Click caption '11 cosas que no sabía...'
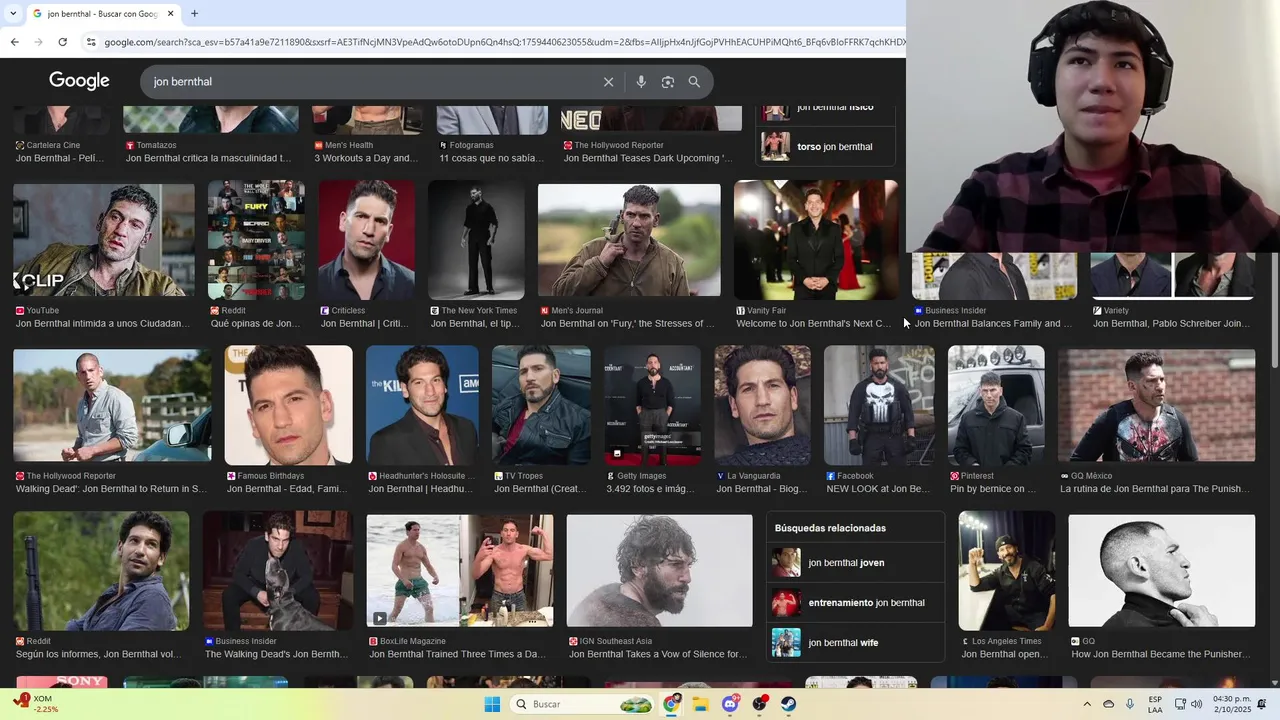The image size is (1280, 720). (492, 159)
